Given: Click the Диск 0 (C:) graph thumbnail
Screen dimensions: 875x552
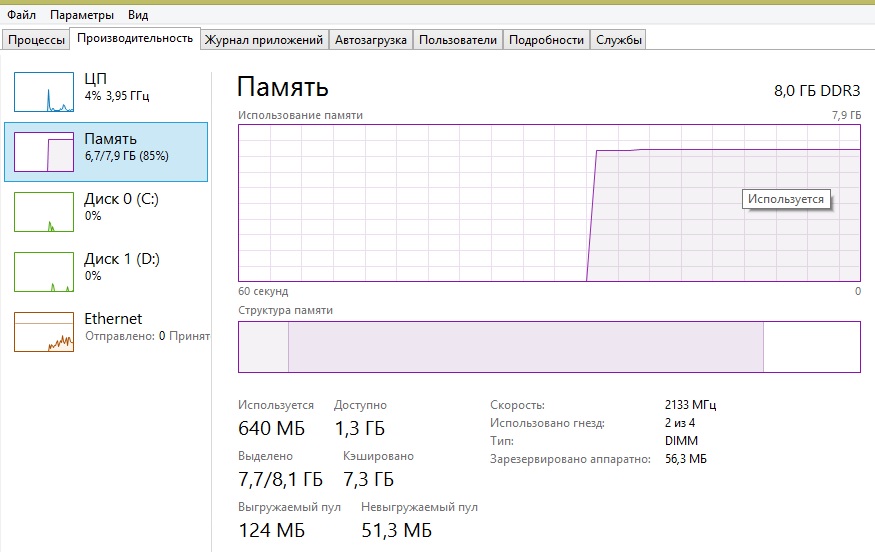Looking at the screenshot, I should coord(44,212).
